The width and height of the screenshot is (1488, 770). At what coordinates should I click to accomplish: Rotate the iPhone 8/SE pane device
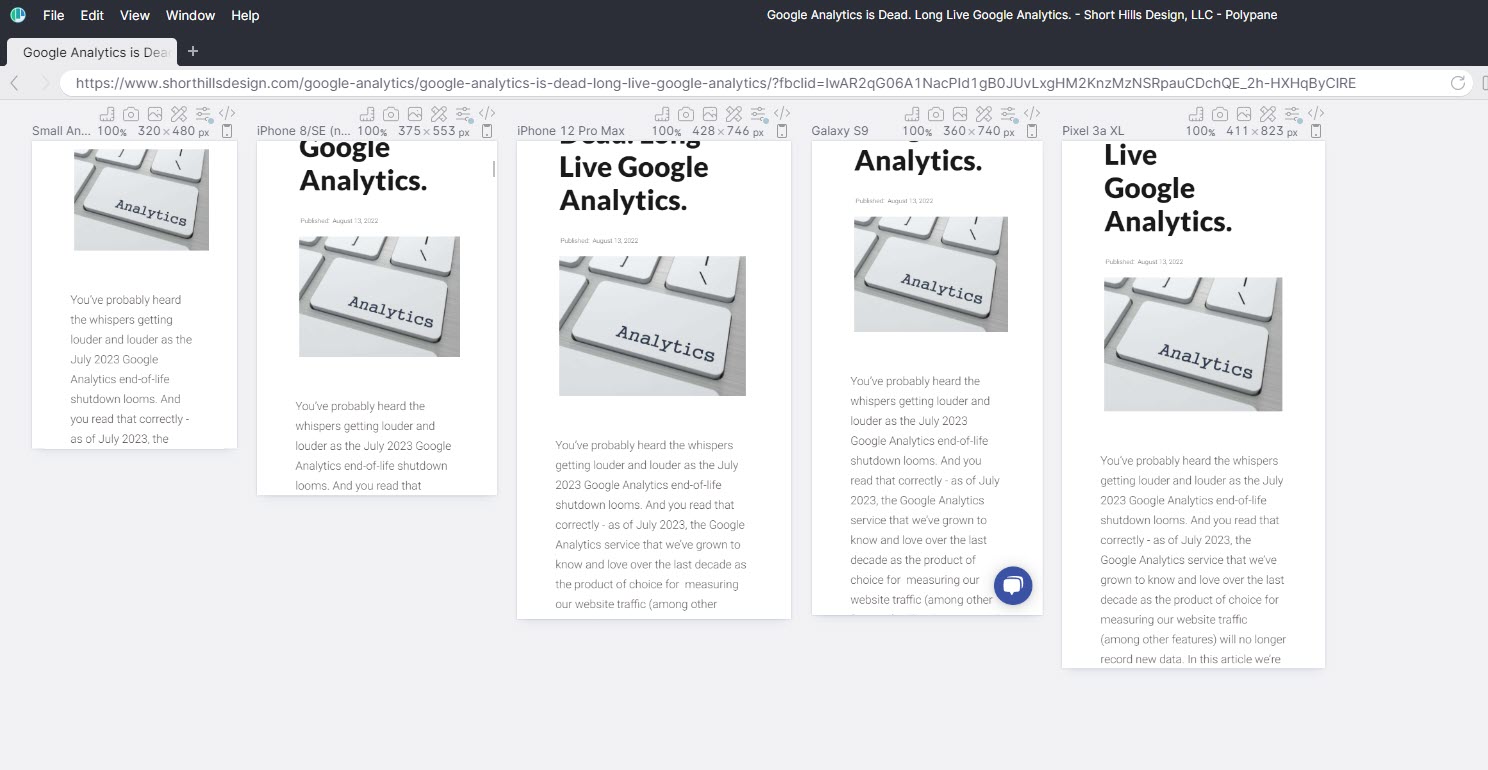click(x=487, y=131)
